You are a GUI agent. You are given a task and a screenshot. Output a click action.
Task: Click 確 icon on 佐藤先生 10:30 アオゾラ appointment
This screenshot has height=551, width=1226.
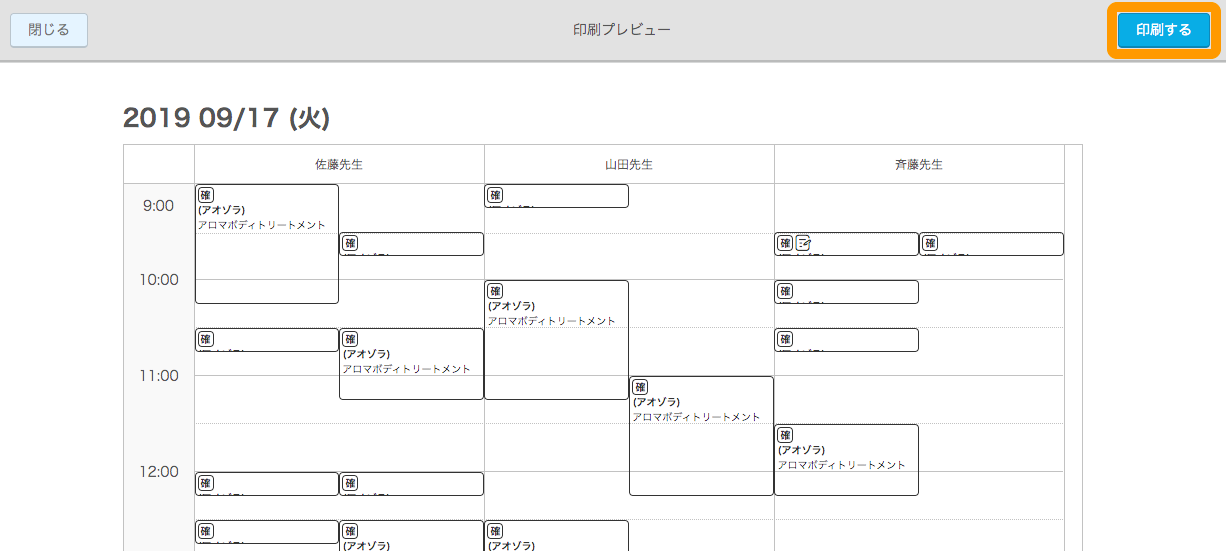[350, 339]
